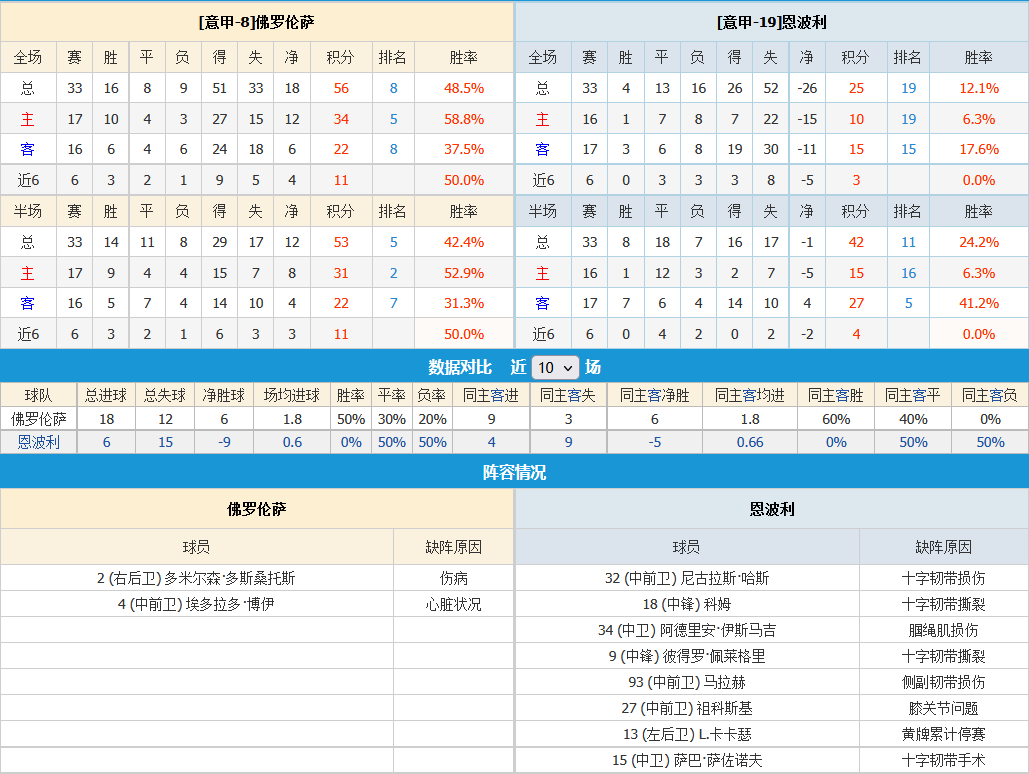
Task: Select Fiorentina full-time total ranking value 8
Action: pos(394,89)
